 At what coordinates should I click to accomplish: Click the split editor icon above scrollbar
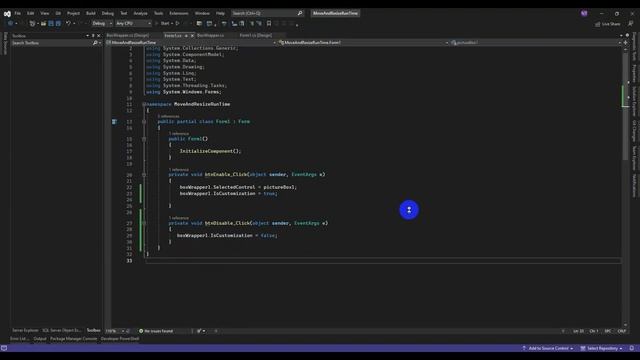[625, 42]
